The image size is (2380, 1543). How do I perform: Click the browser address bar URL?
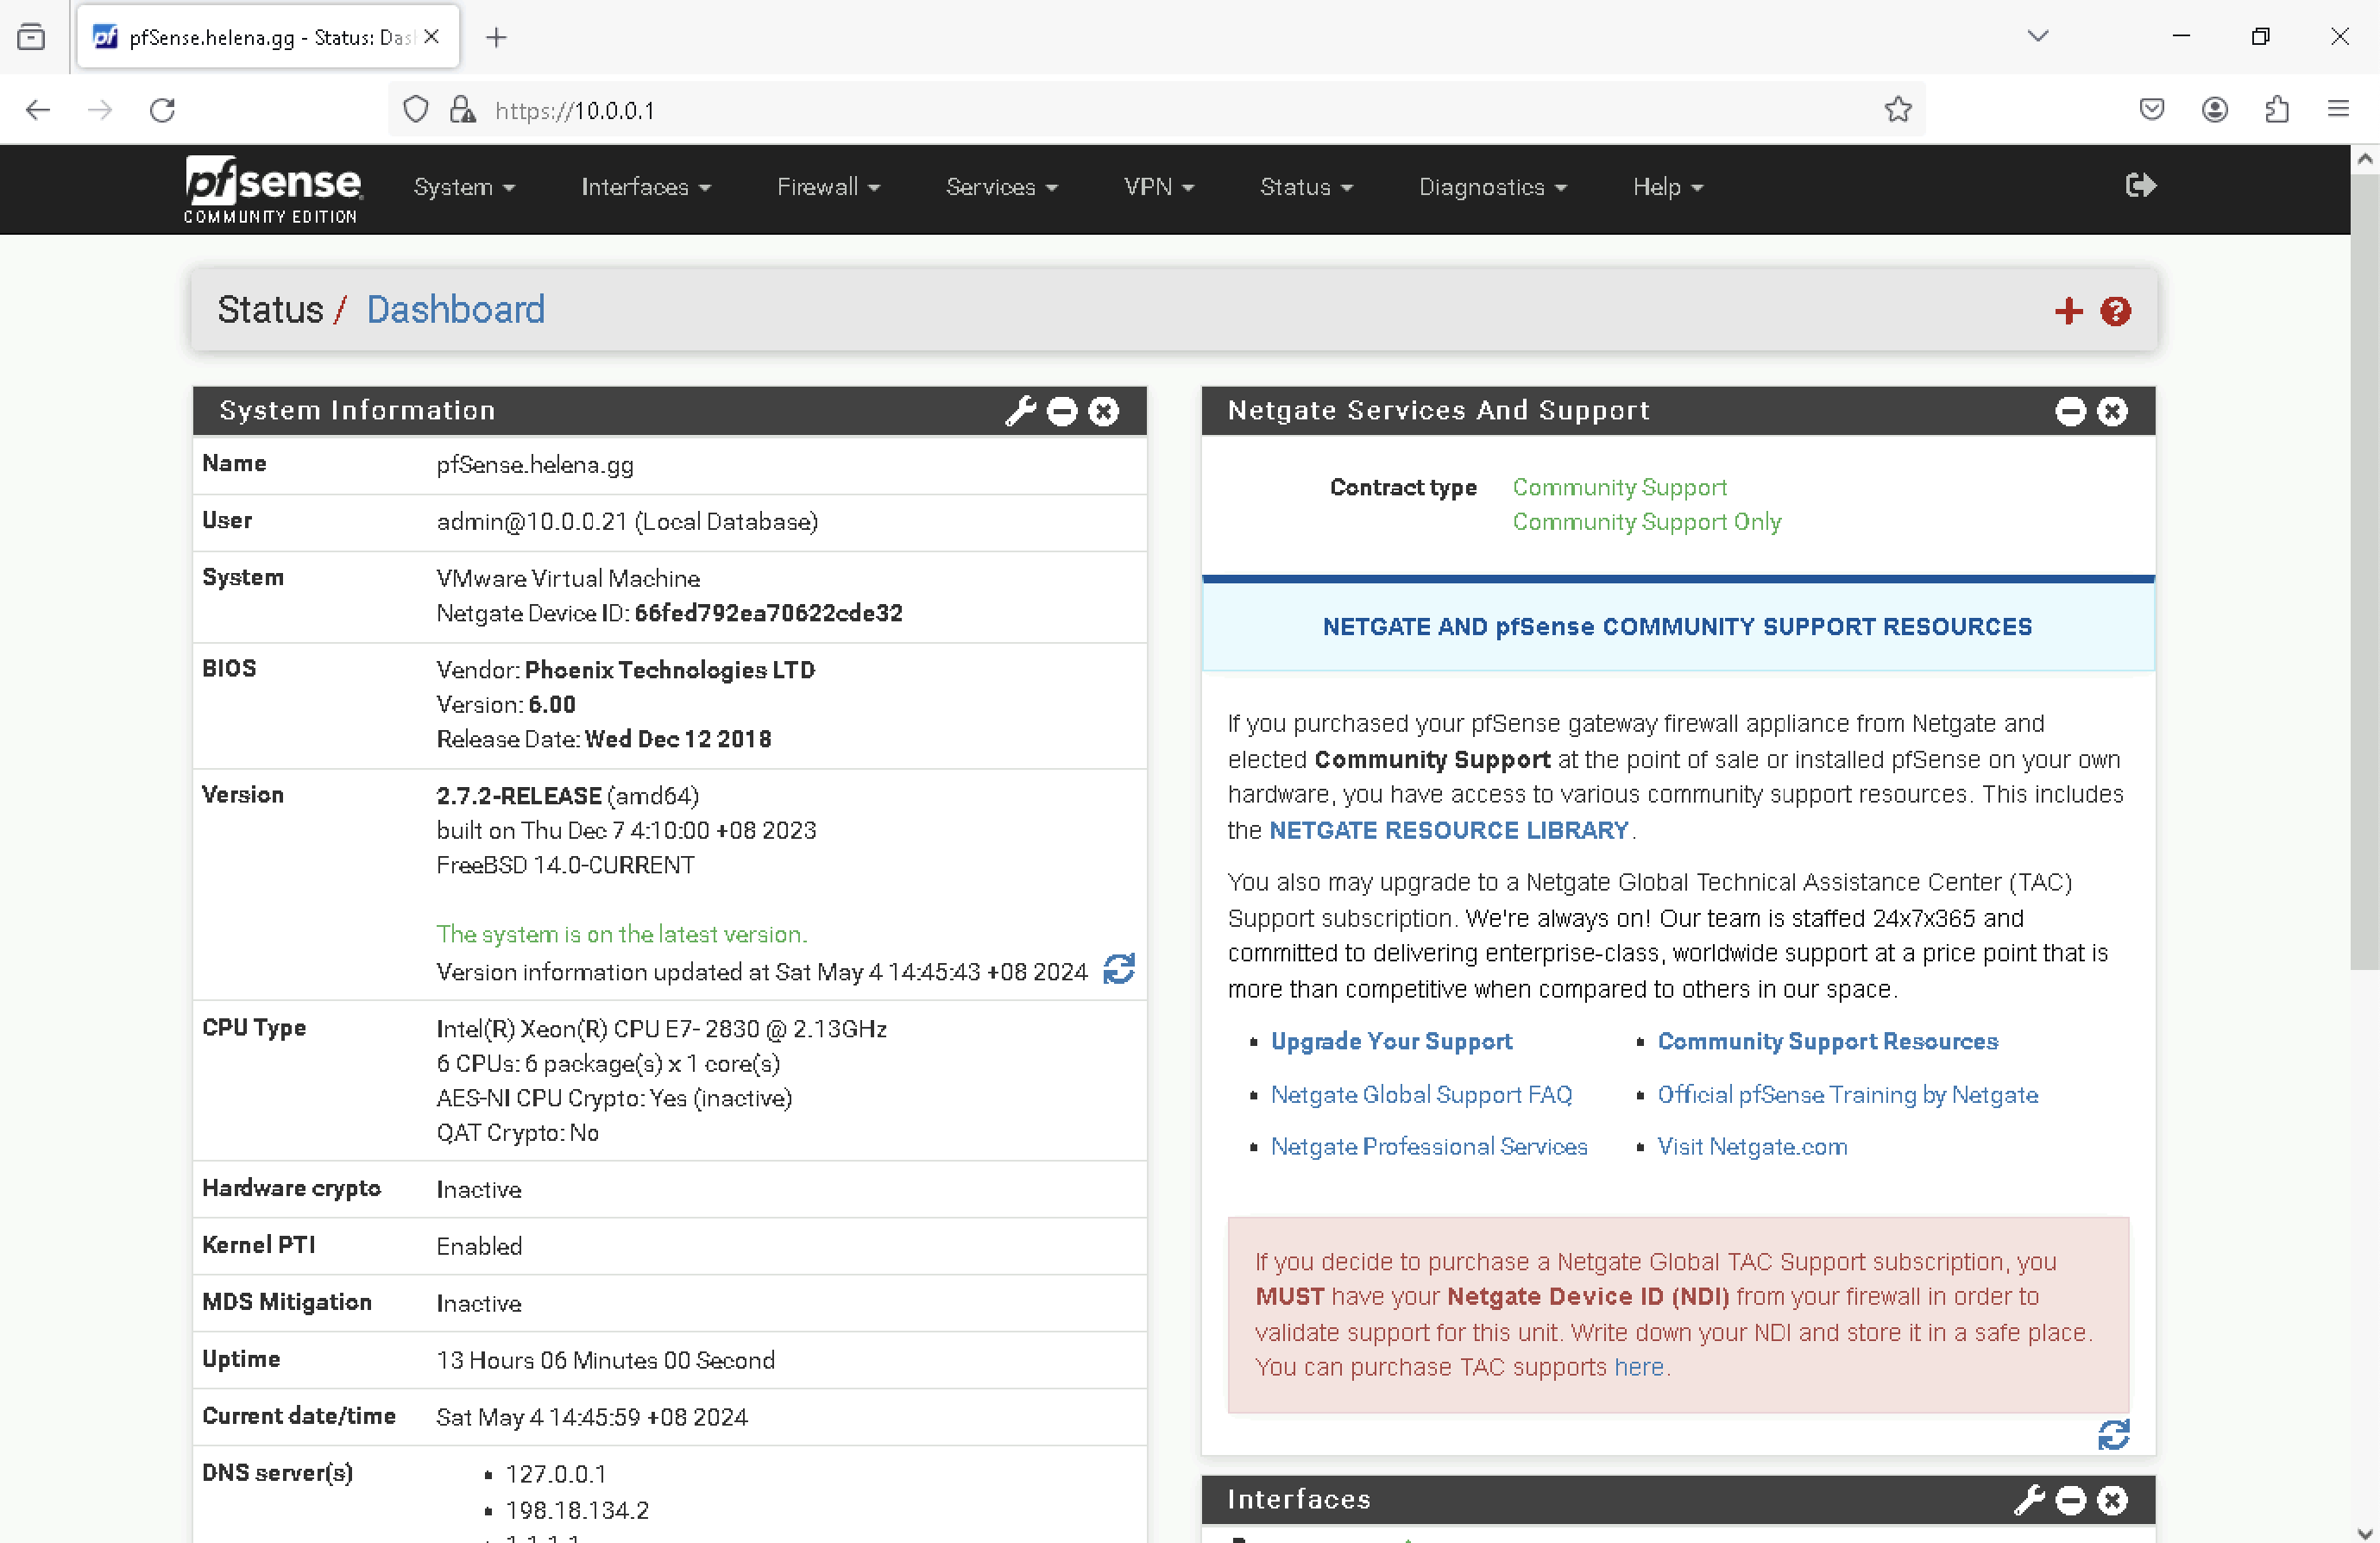[574, 110]
